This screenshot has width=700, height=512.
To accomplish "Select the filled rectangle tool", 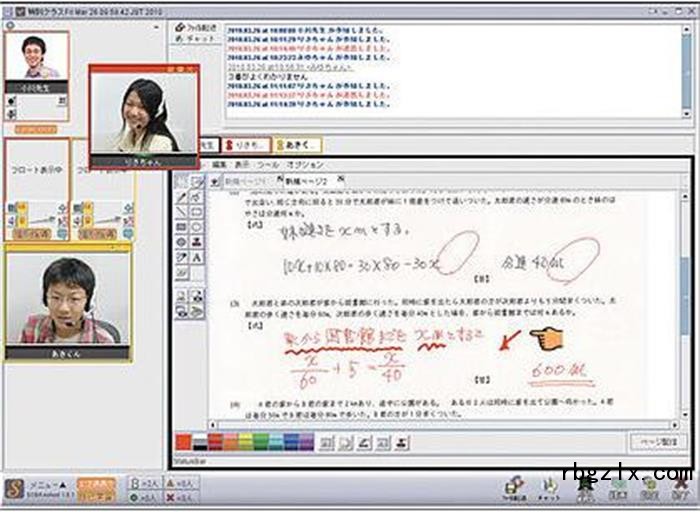I will tap(182, 227).
